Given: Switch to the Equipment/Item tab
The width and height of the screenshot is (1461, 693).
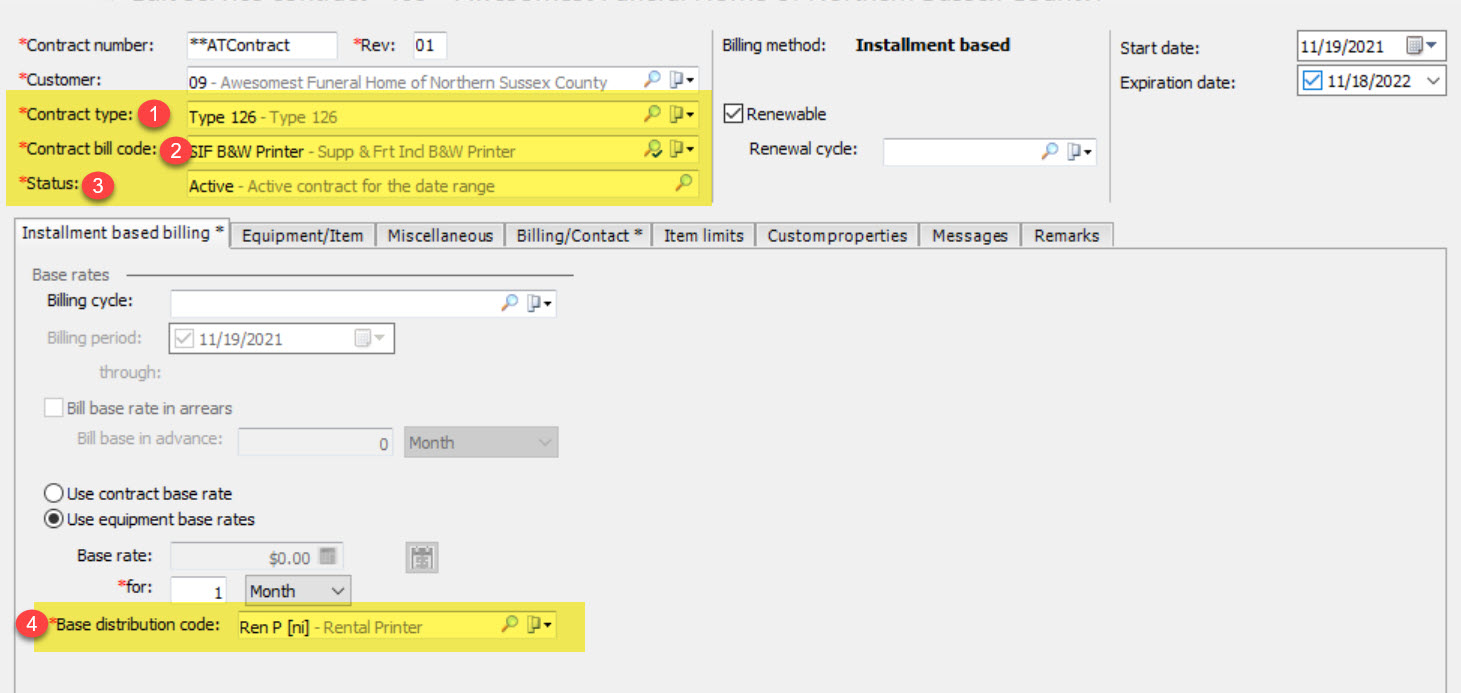Looking at the screenshot, I should [302, 235].
